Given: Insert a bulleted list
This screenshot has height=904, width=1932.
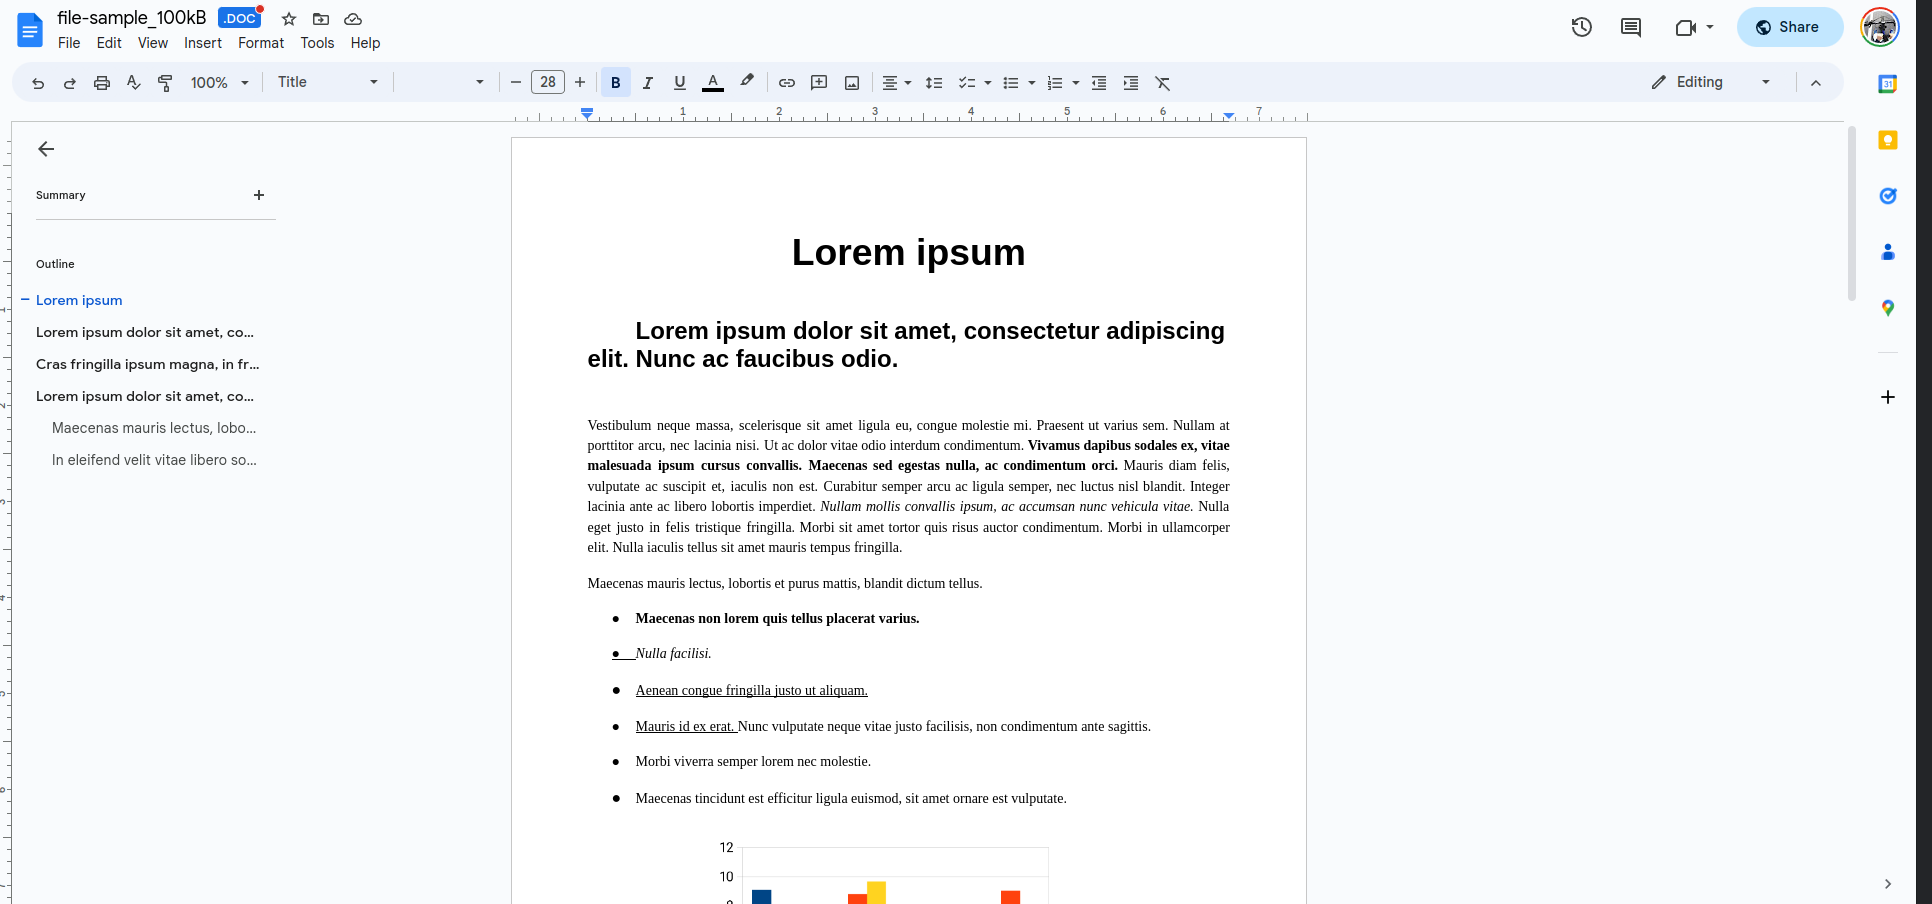Looking at the screenshot, I should [1011, 83].
